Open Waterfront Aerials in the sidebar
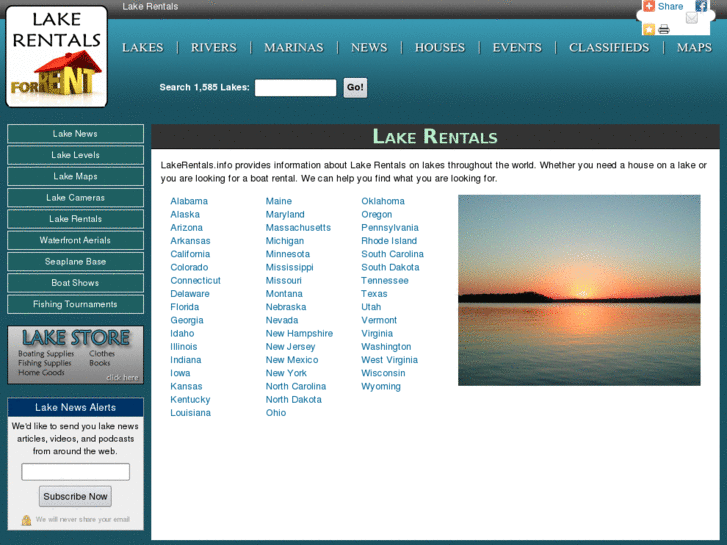 click(76, 240)
